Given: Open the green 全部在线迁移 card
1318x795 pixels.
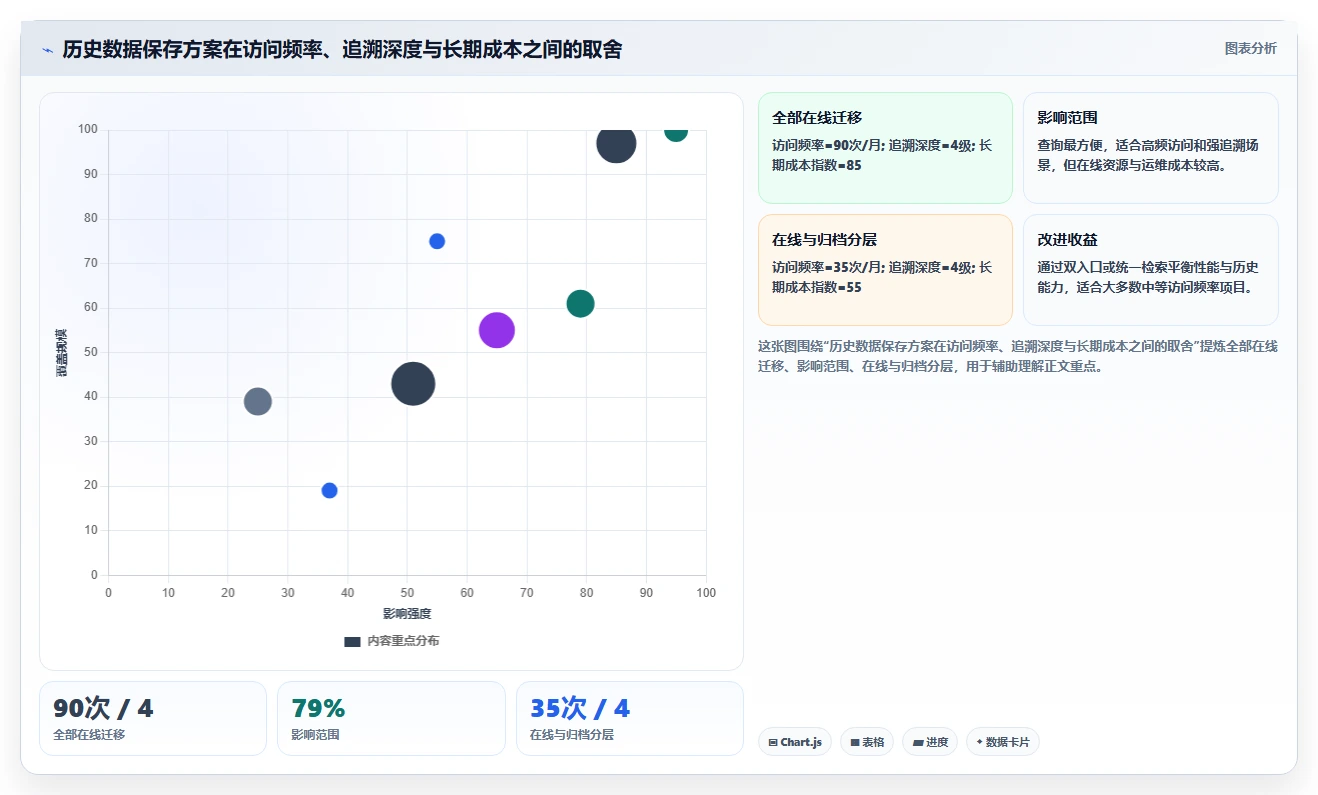Looking at the screenshot, I should (885, 148).
